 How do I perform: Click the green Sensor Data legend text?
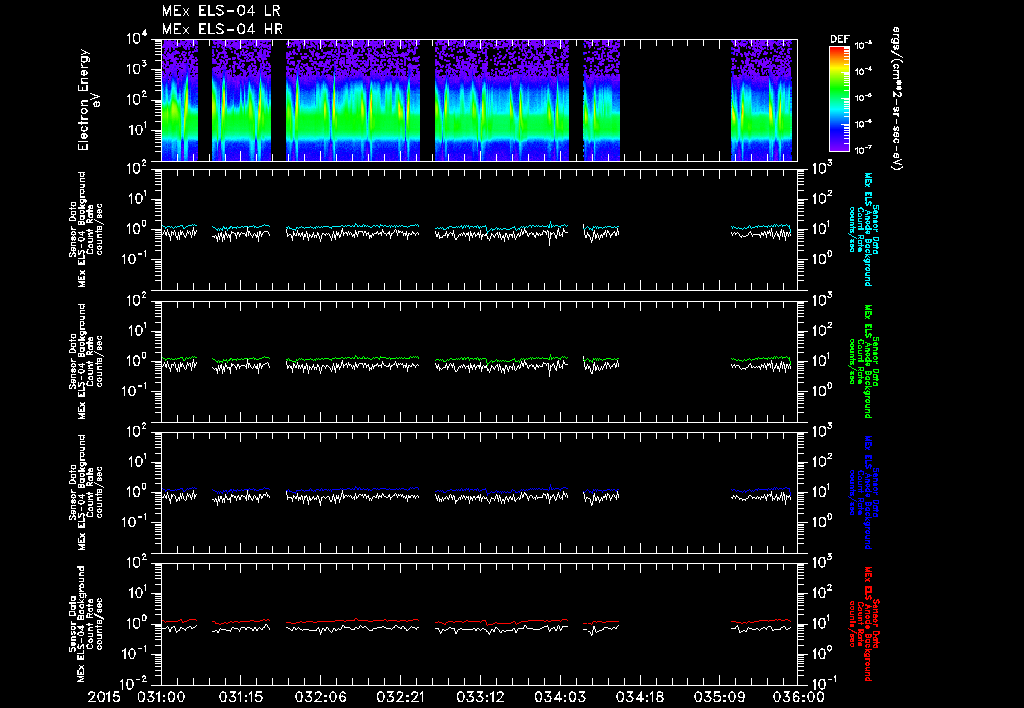tap(863, 361)
